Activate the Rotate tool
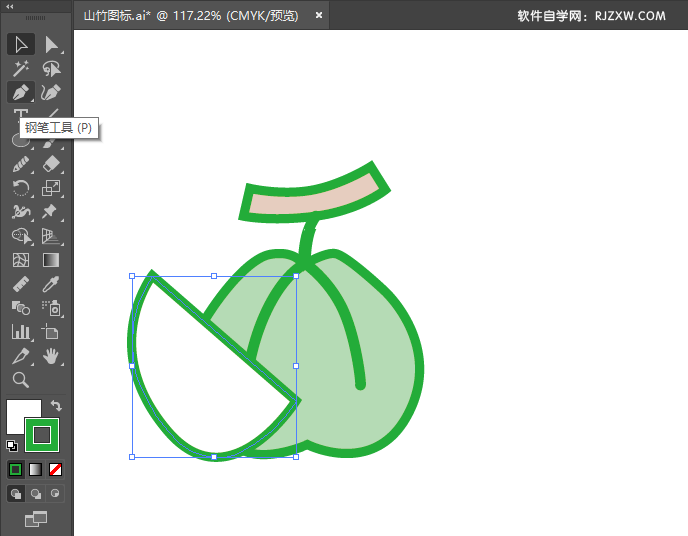Image resolution: width=688 pixels, height=536 pixels. 21,188
